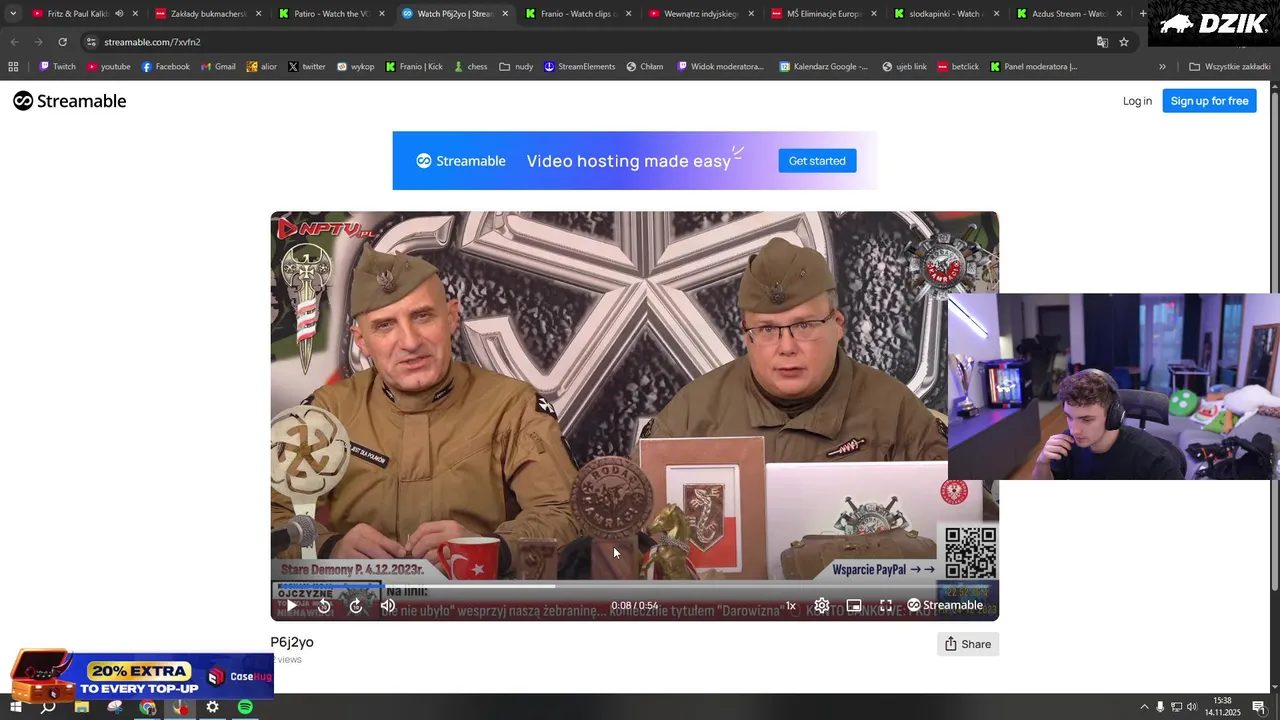
Task: Open taskbar volume speaker icon
Action: point(1192,707)
